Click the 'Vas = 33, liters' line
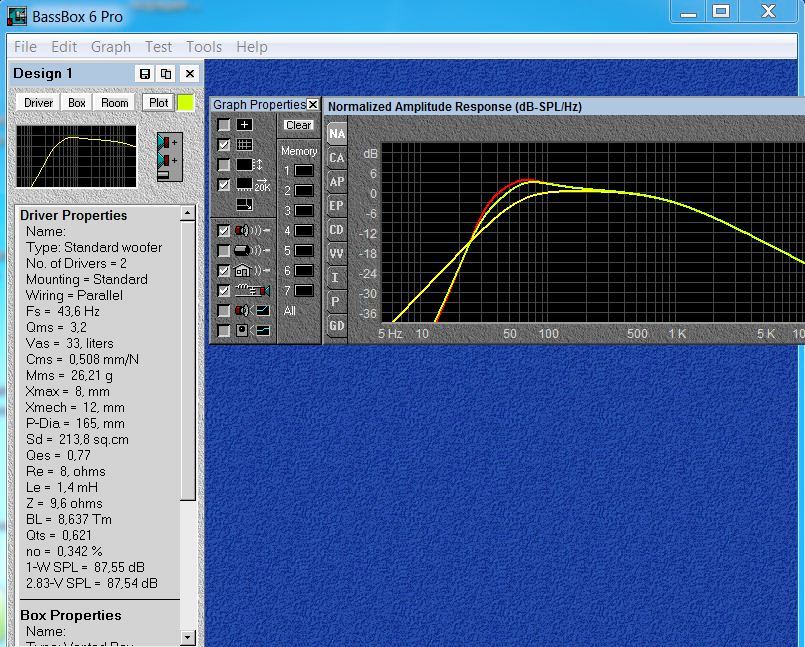Viewport: 805px width, 647px height. pos(70,343)
